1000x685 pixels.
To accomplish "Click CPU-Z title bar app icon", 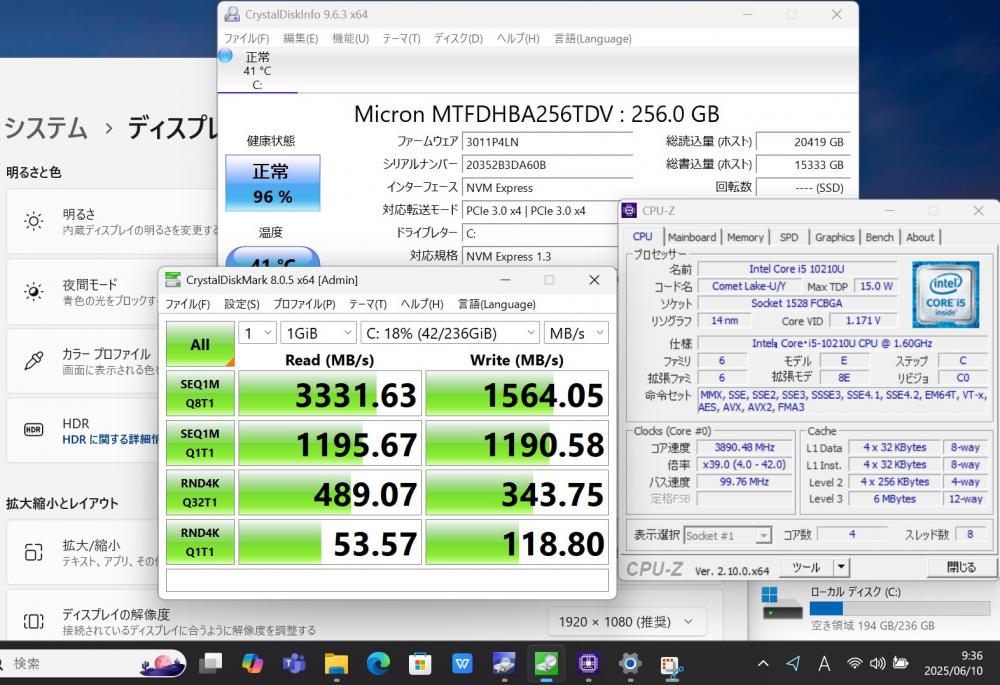I will 629,210.
